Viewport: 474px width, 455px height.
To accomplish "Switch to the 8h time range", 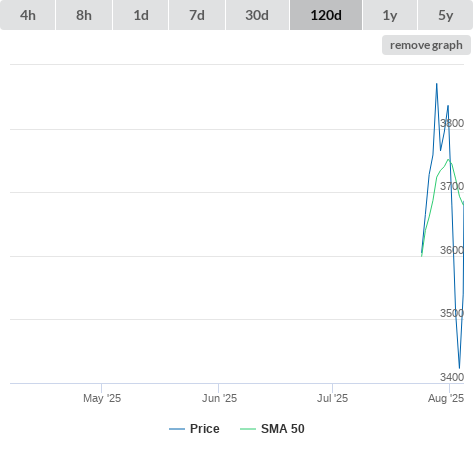I will 84,15.
